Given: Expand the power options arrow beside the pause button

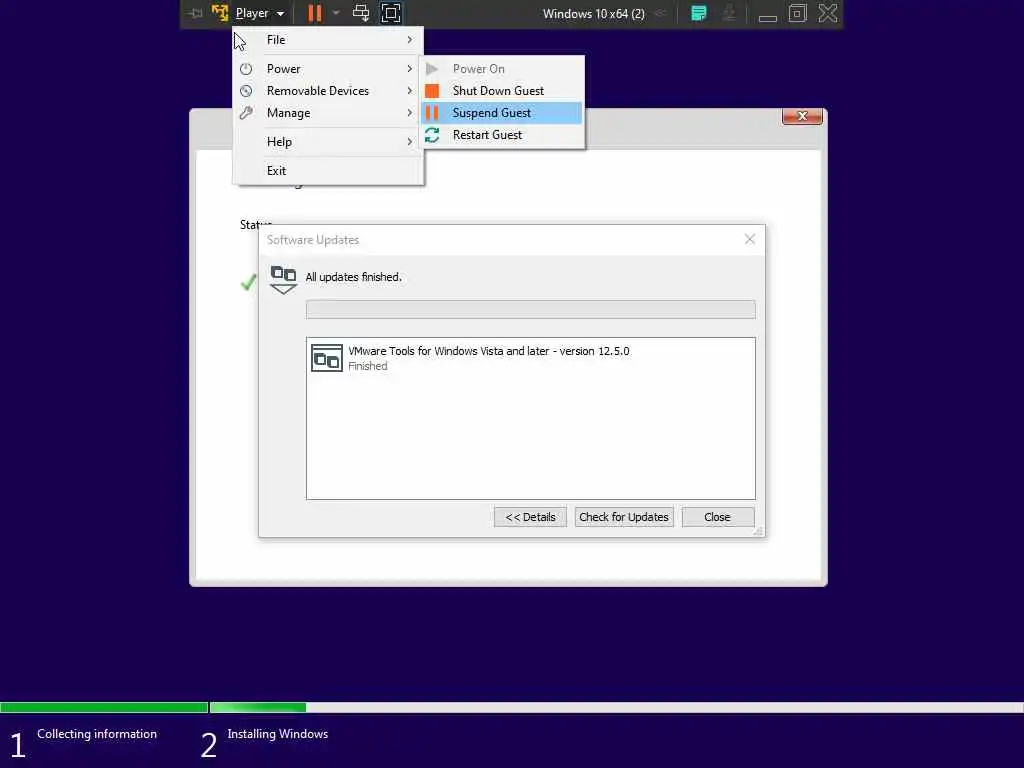Looking at the screenshot, I should (336, 13).
